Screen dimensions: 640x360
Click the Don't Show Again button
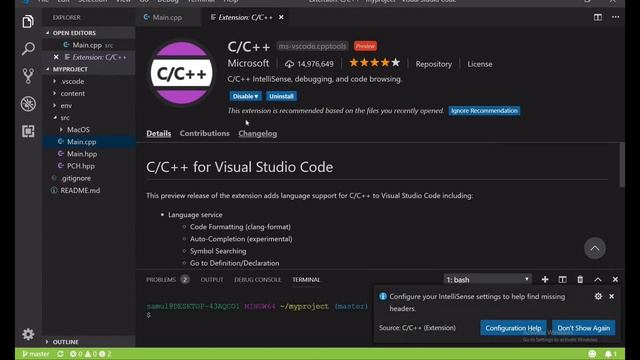click(584, 328)
